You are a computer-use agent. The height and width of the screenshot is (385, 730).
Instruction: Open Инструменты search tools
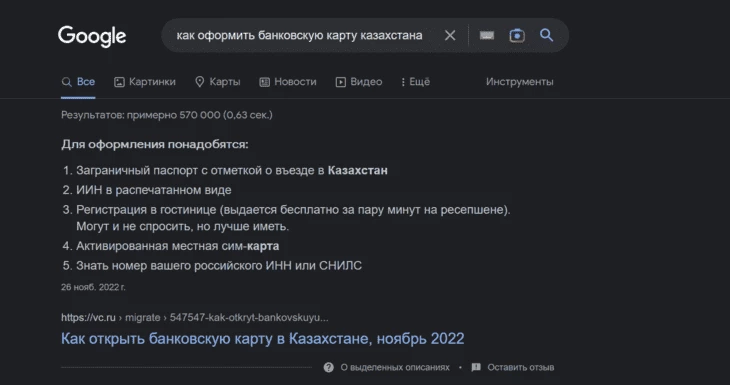coord(520,82)
